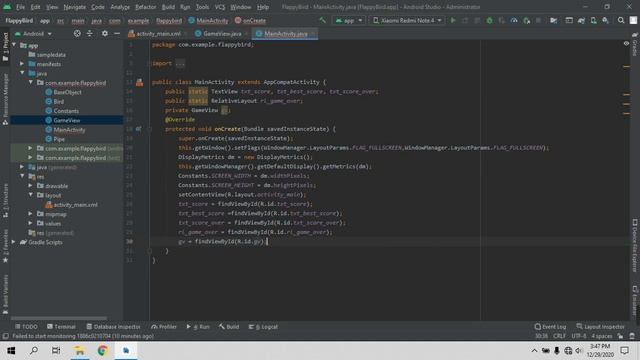
Task: Click Attach Debugger to Android Process icon
Action: [x=527, y=20]
